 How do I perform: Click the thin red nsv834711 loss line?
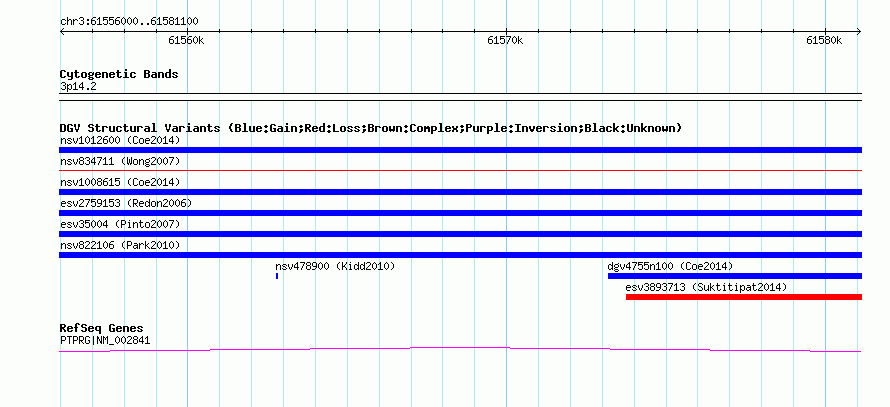pos(460,170)
